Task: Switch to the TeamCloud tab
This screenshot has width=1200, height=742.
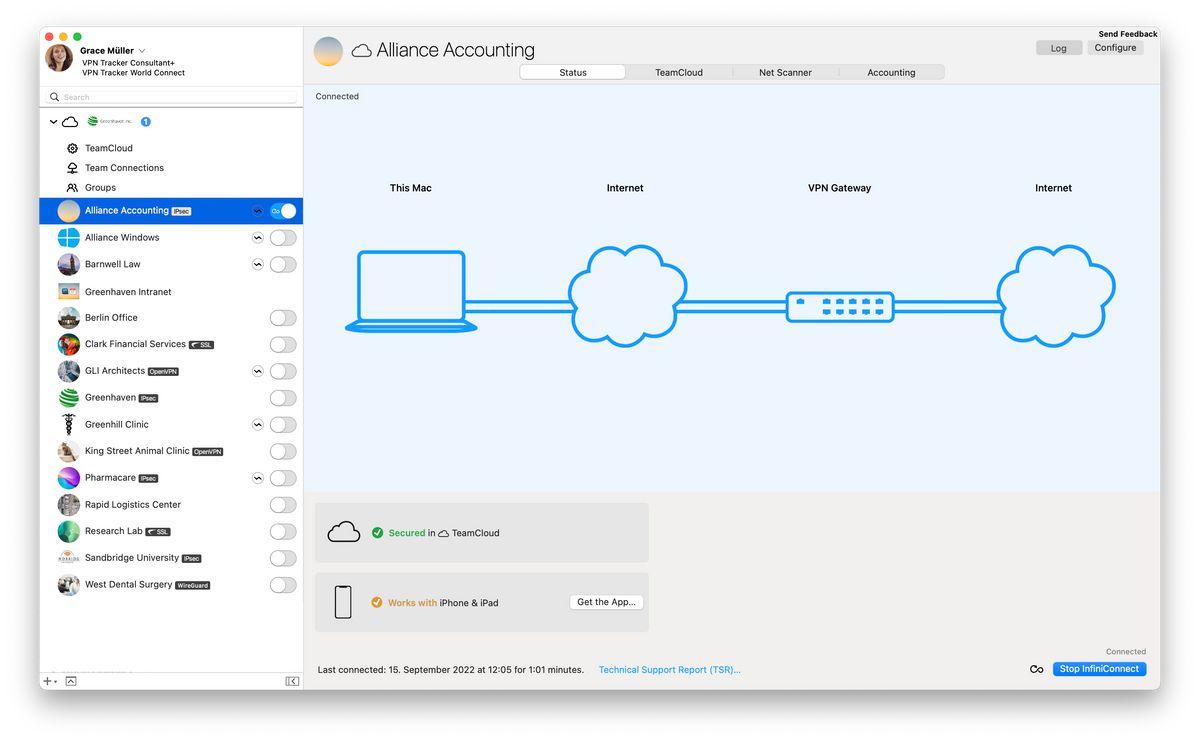Action: [679, 72]
